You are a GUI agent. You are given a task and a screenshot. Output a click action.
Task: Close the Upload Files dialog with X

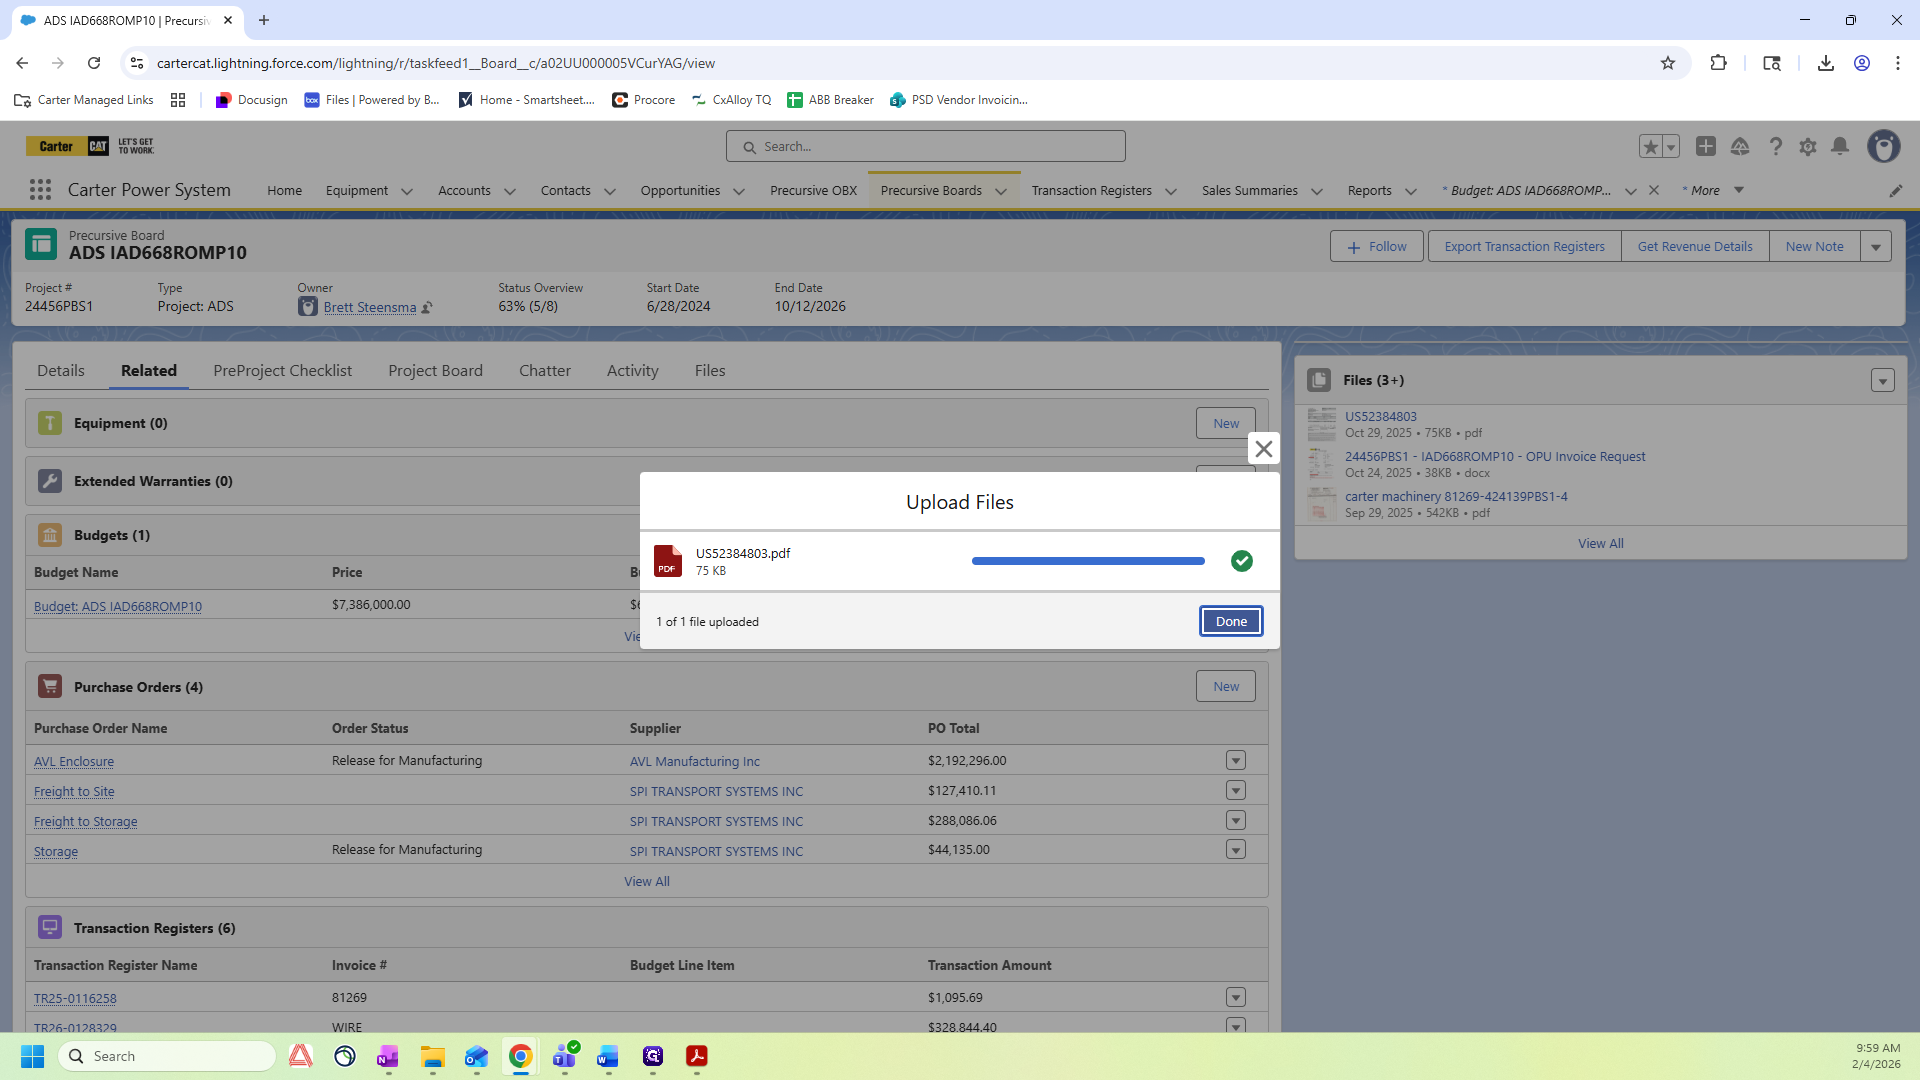[1264, 449]
